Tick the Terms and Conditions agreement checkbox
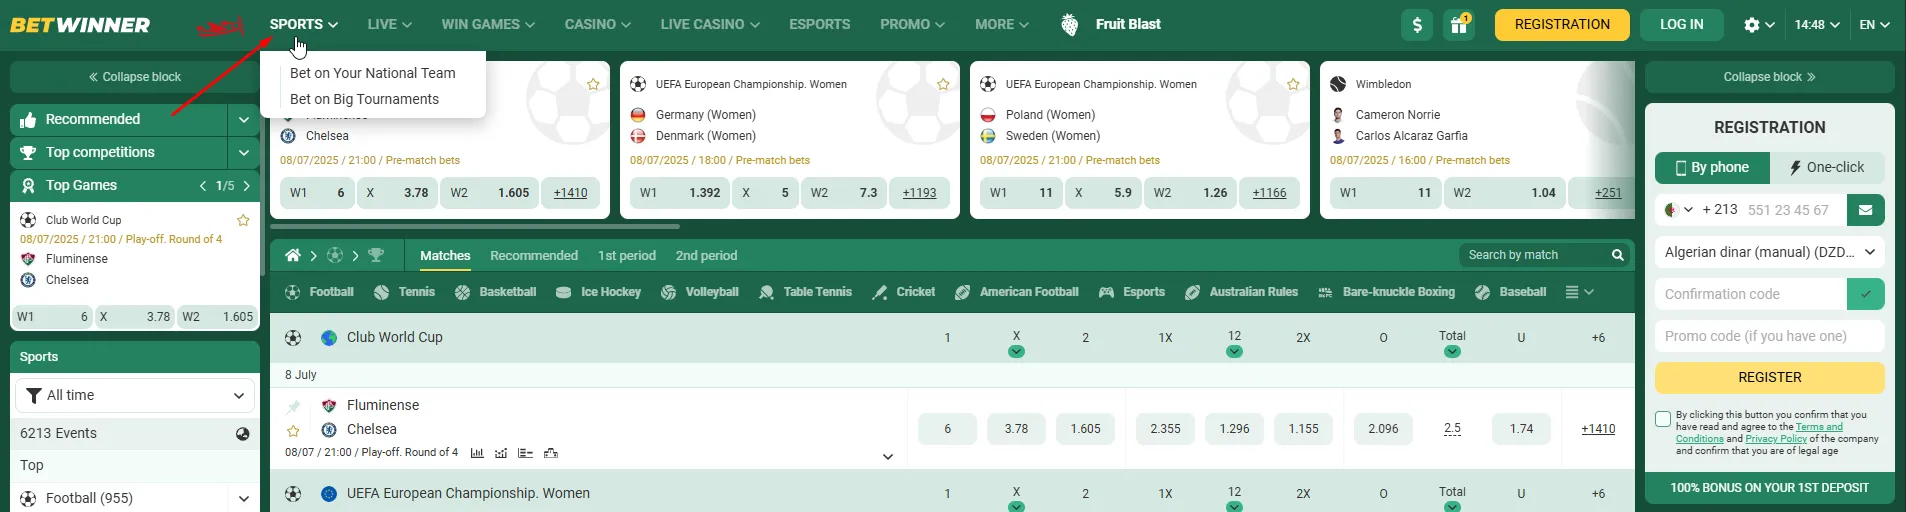Image resolution: width=1906 pixels, height=512 pixels. [1663, 419]
